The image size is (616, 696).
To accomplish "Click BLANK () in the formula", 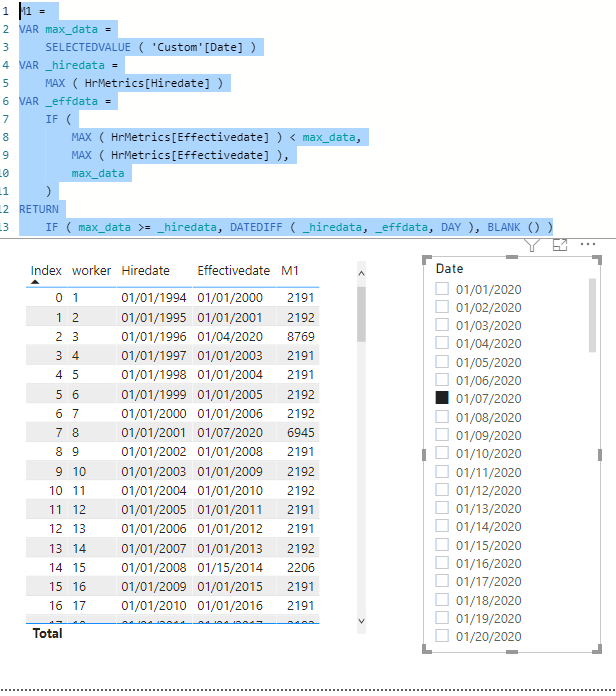I will (513, 227).
